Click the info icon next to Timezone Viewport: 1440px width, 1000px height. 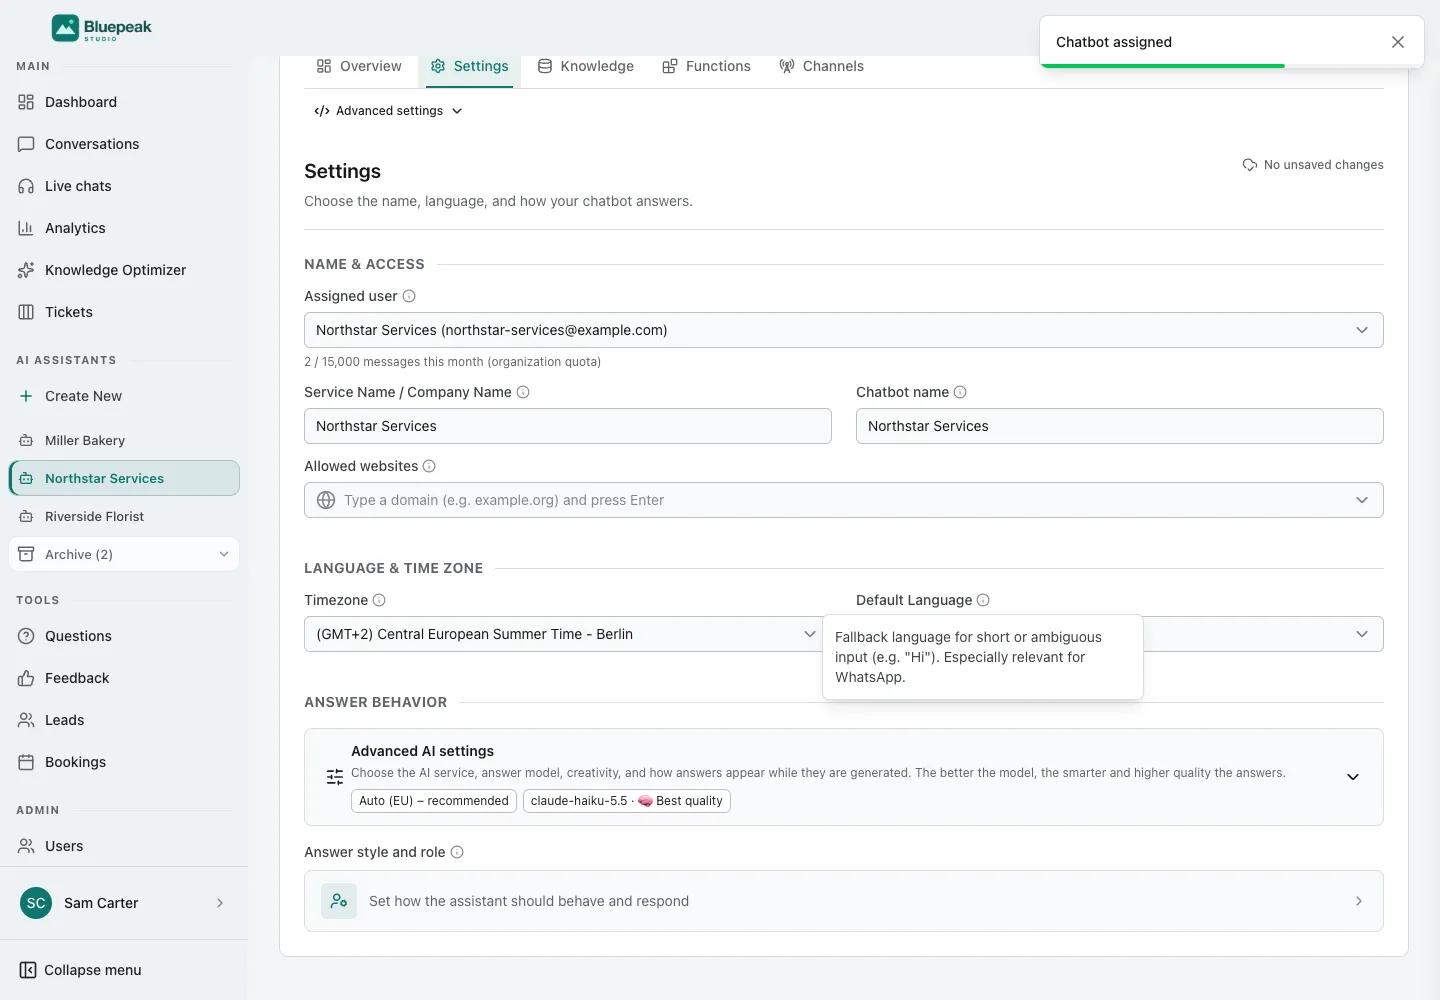pyautogui.click(x=379, y=600)
